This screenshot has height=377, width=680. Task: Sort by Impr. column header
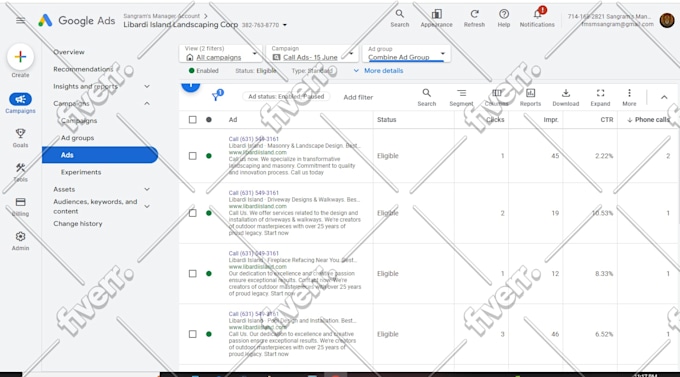click(x=551, y=120)
